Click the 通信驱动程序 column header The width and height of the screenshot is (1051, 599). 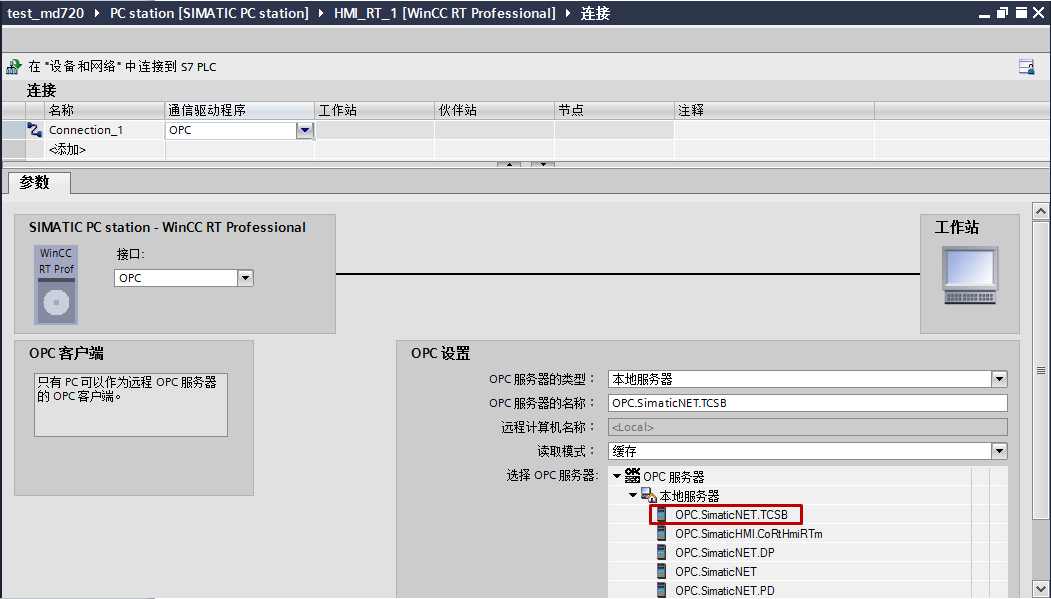(x=239, y=111)
